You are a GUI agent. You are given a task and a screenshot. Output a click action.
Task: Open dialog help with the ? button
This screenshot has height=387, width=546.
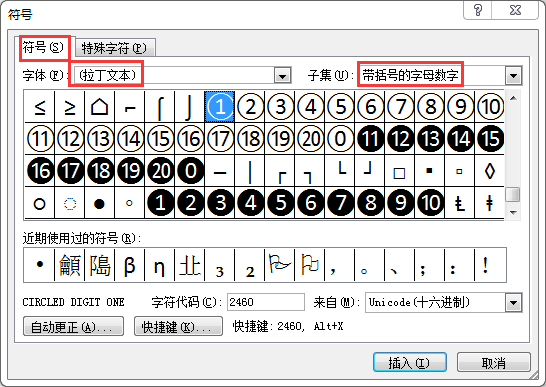[x=478, y=10]
